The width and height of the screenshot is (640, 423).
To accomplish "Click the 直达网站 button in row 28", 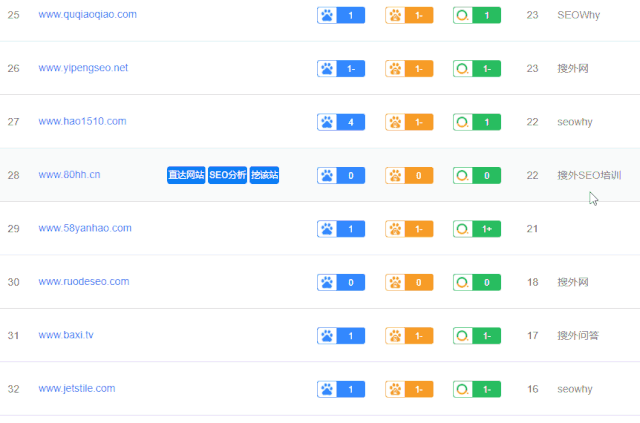I will 186,175.
